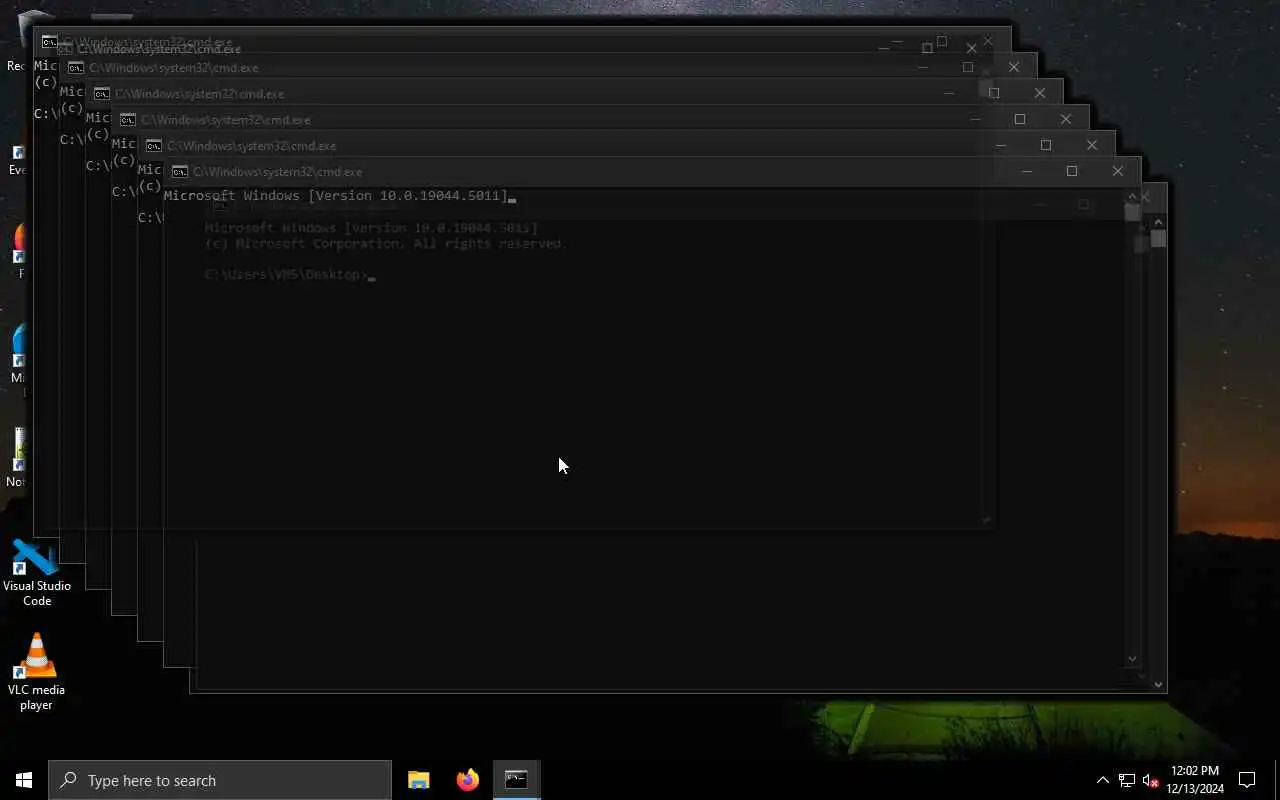Screen dimensions: 1280x800
Task: Open the network status tray icon
Action: [x=1127, y=780]
